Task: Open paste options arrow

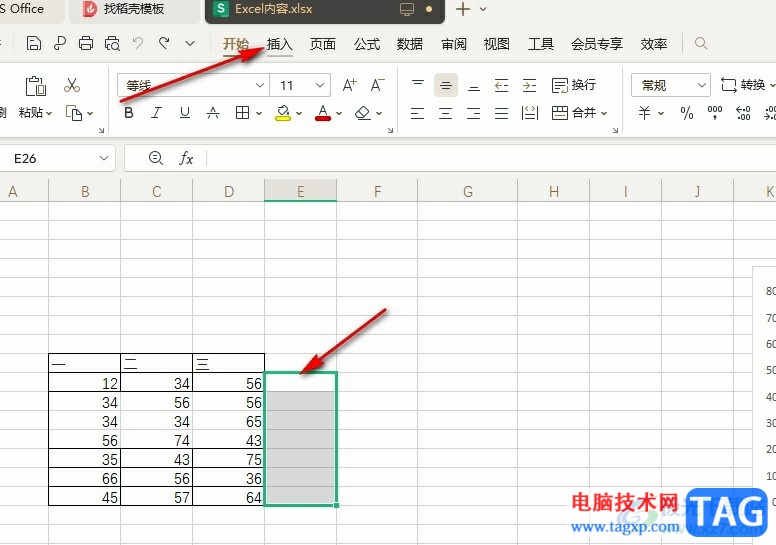Action: [49, 113]
